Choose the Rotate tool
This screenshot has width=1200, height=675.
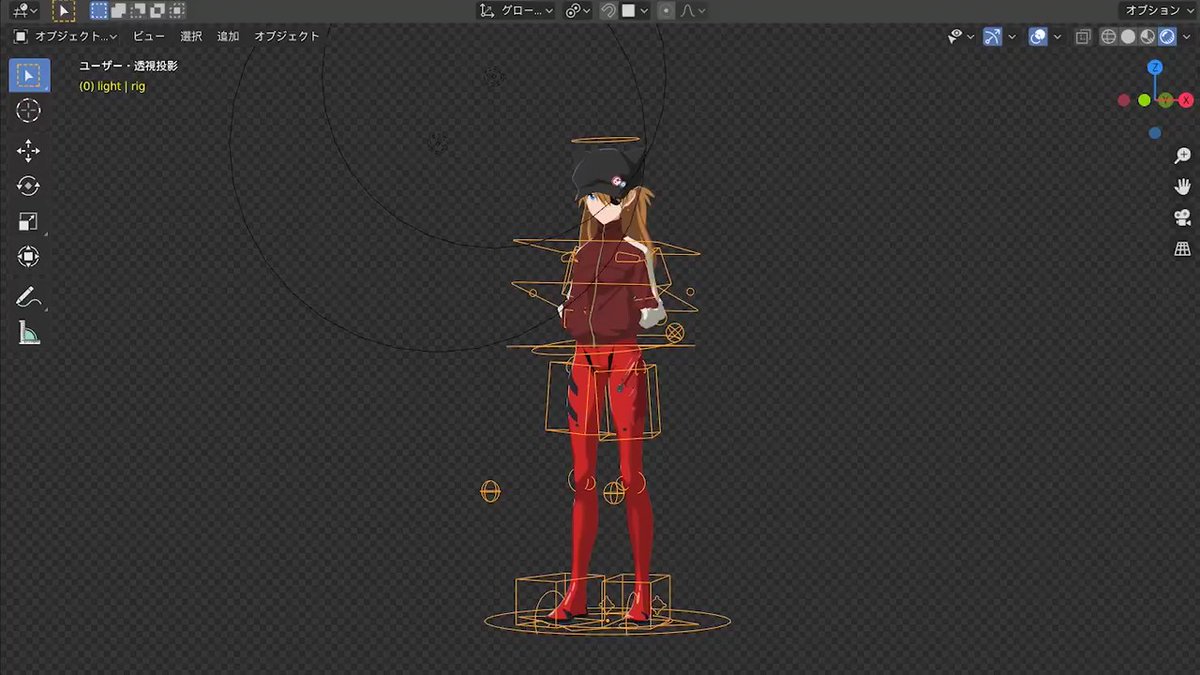coord(29,186)
